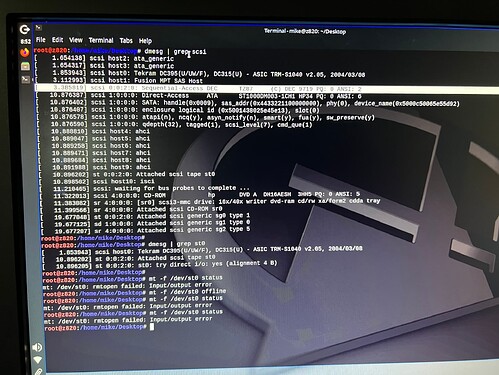Open the Terminal menu
The height and width of the screenshot is (375, 499).
click(x=101, y=41)
